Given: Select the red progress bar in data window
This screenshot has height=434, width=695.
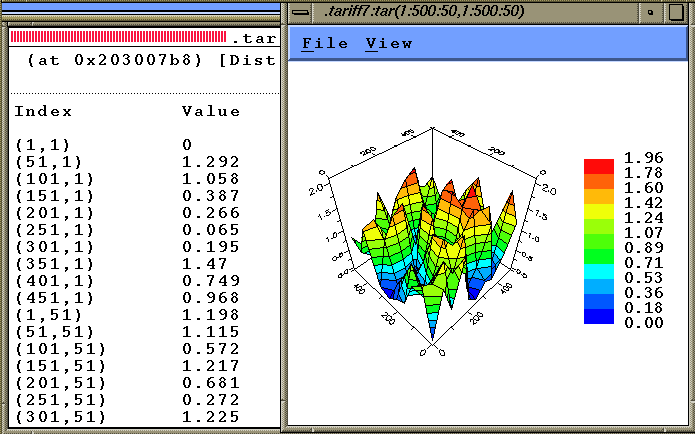Looking at the screenshot, I should click(x=118, y=37).
